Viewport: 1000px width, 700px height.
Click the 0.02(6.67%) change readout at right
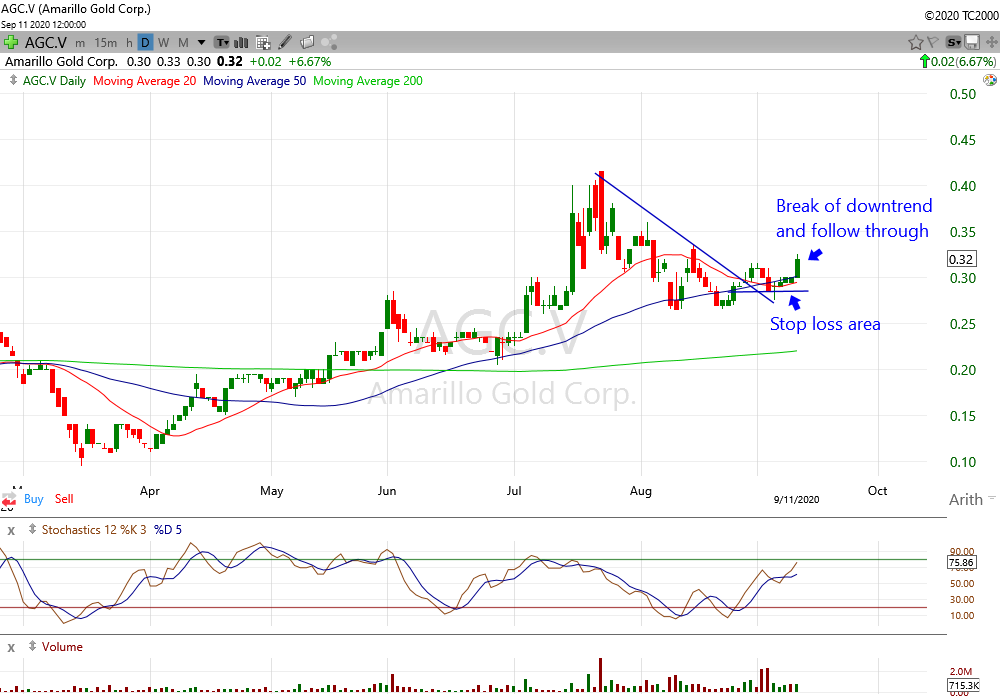pos(957,62)
